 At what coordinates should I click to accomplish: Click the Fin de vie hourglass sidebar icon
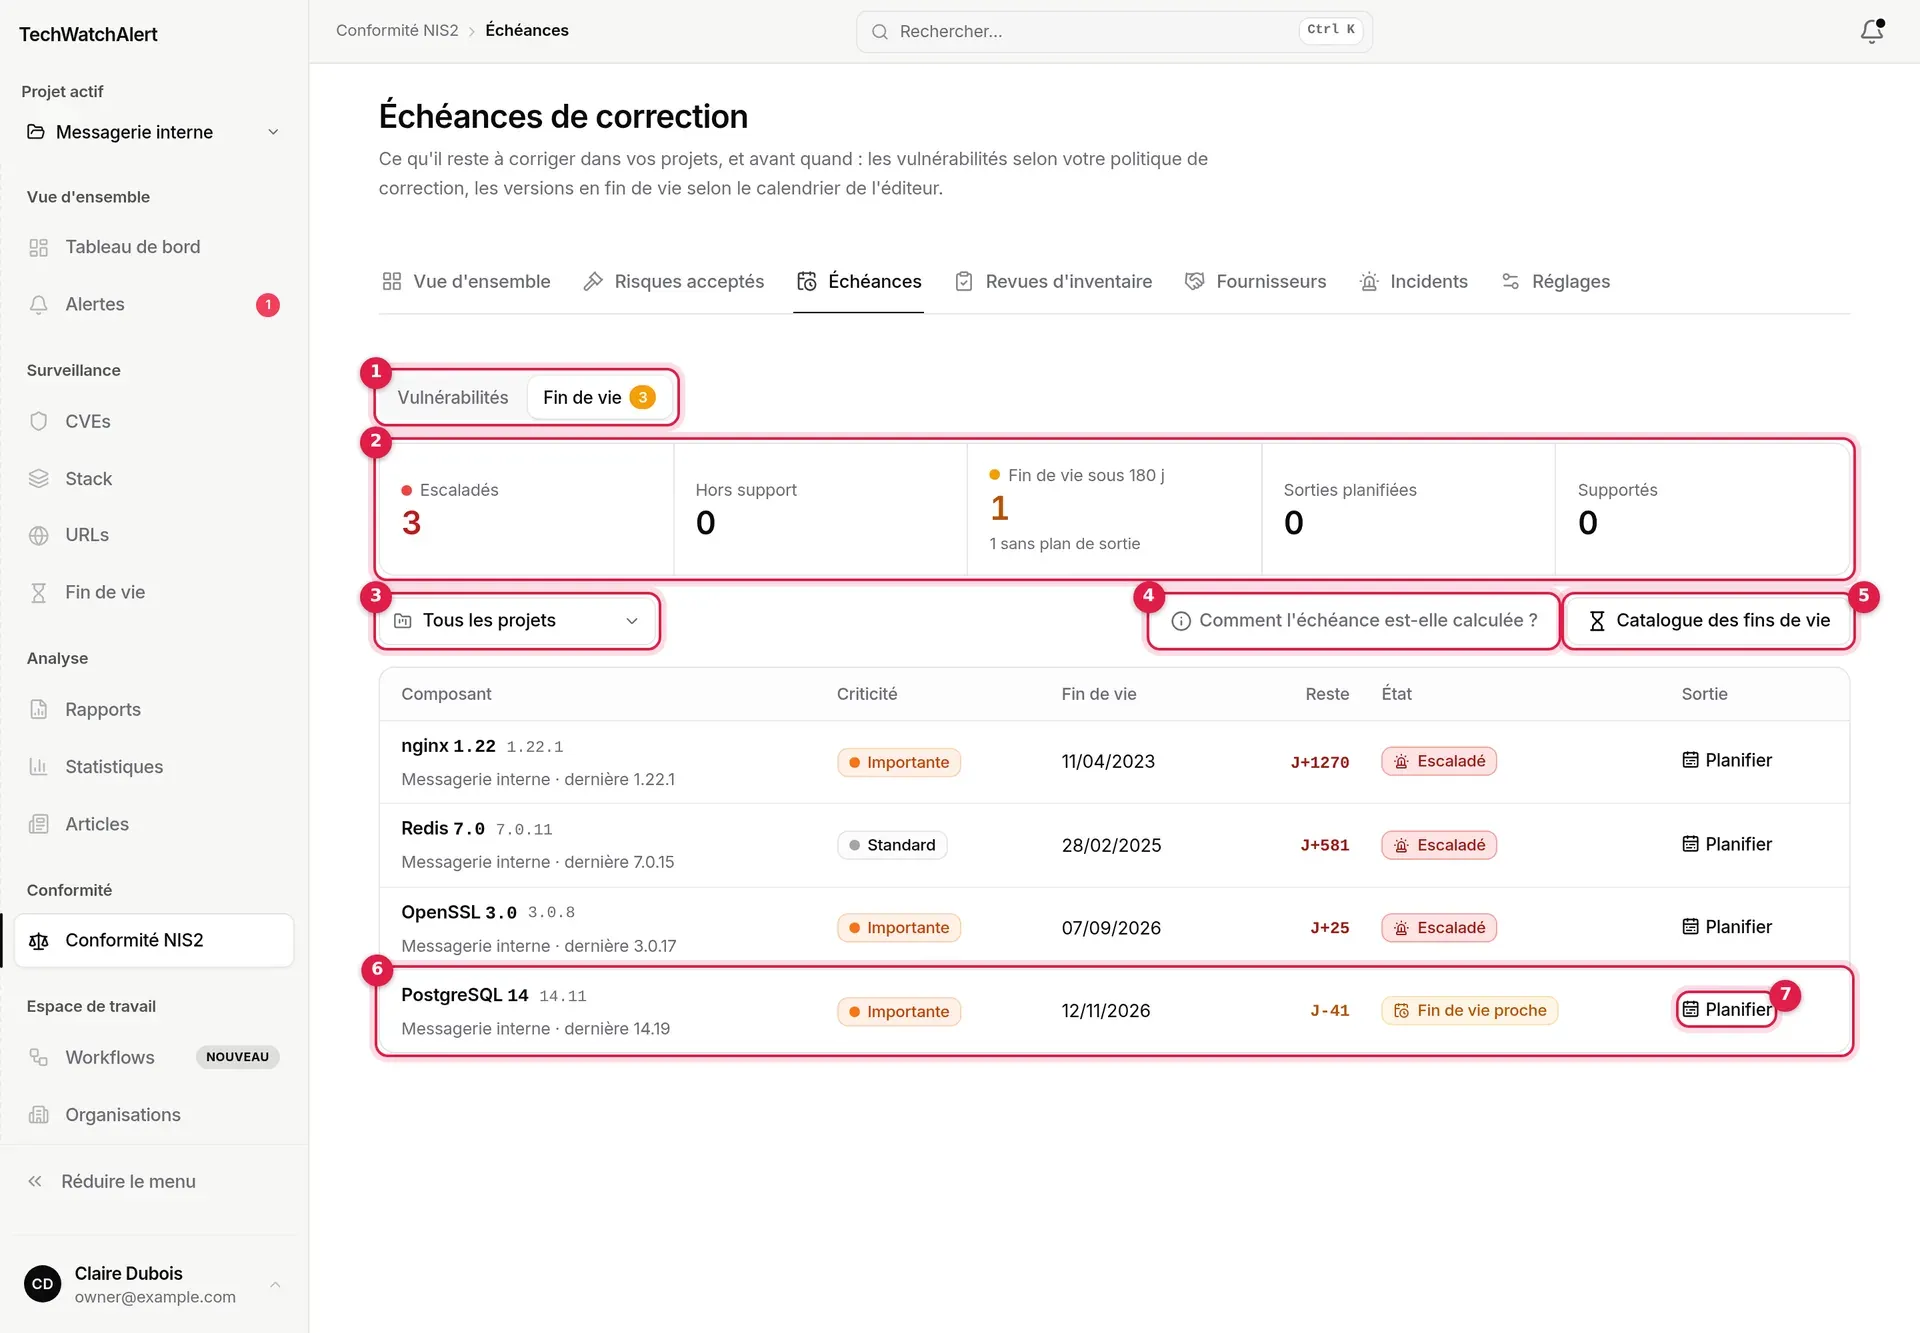coord(39,592)
